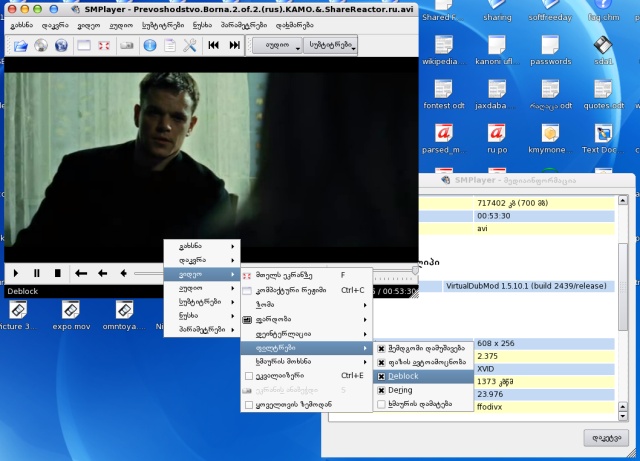Click the open URL globe toolbar icon
Screen dimensions: 640x461
pyautogui.click(x=61, y=45)
